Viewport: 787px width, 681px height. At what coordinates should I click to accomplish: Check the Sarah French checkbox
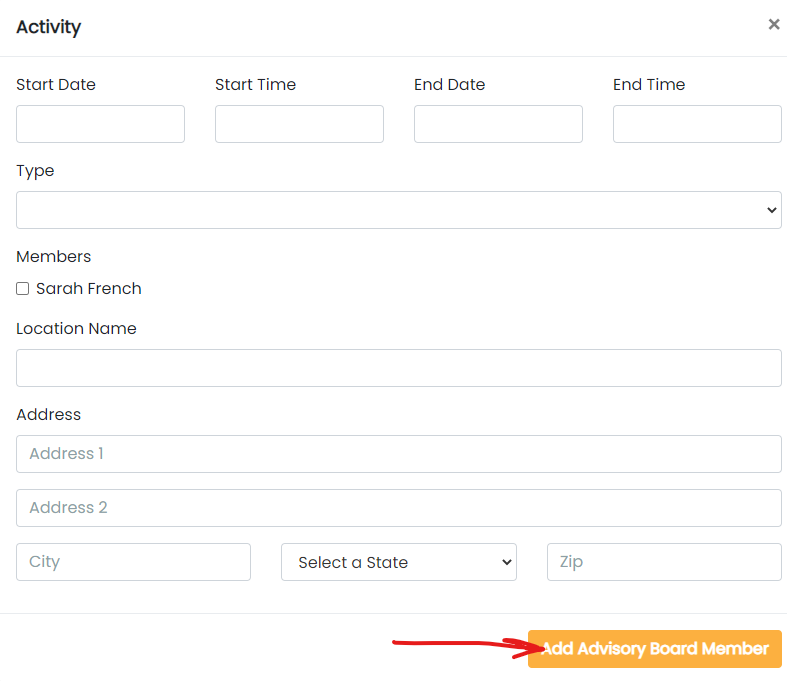(23, 289)
